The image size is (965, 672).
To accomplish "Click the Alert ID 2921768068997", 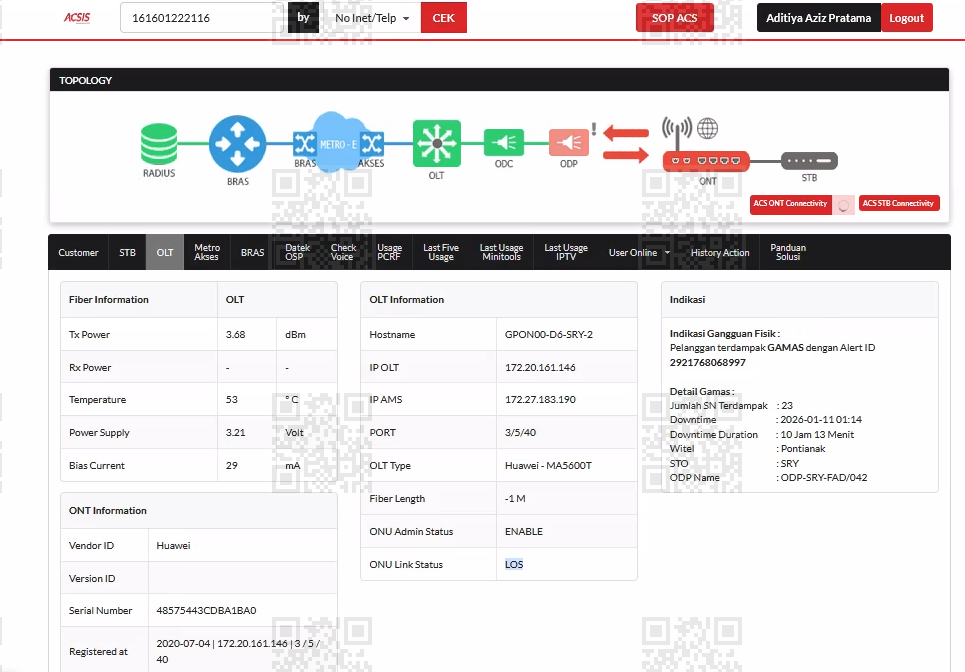I will click(x=708, y=362).
